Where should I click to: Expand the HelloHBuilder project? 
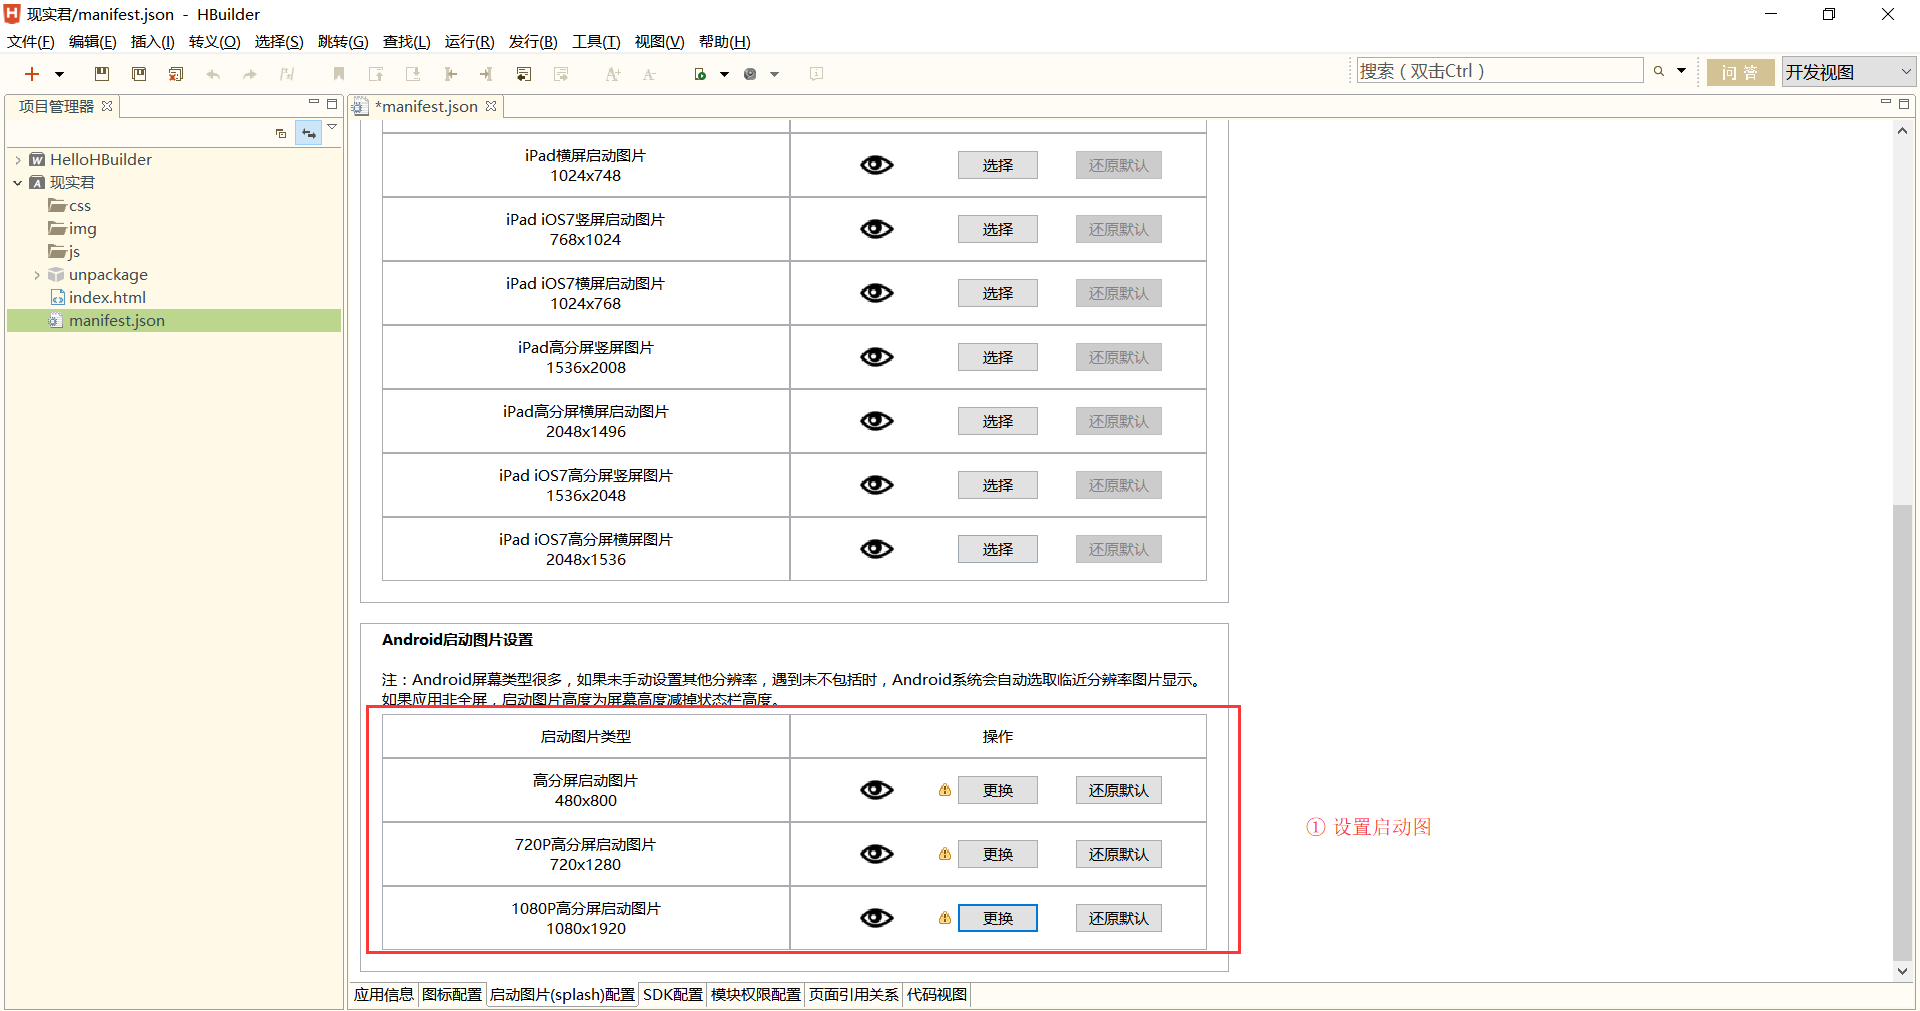[18, 160]
